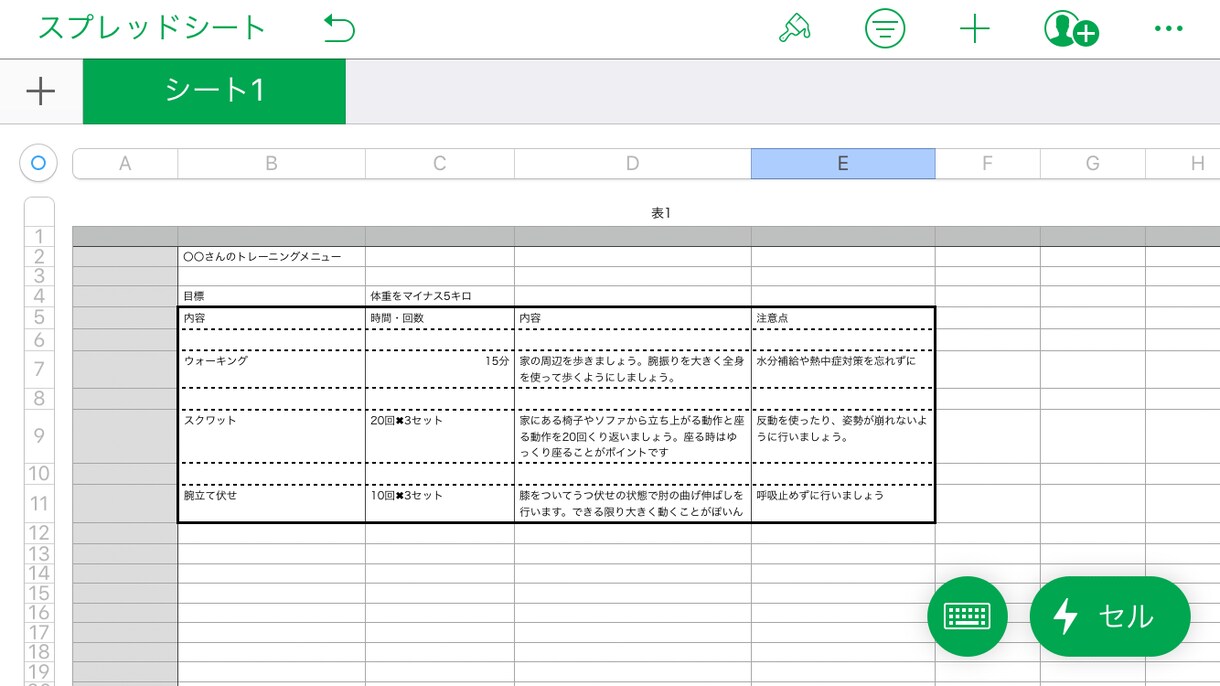1220x686 pixels.
Task: Select the 目標 cell
Action: (271, 297)
